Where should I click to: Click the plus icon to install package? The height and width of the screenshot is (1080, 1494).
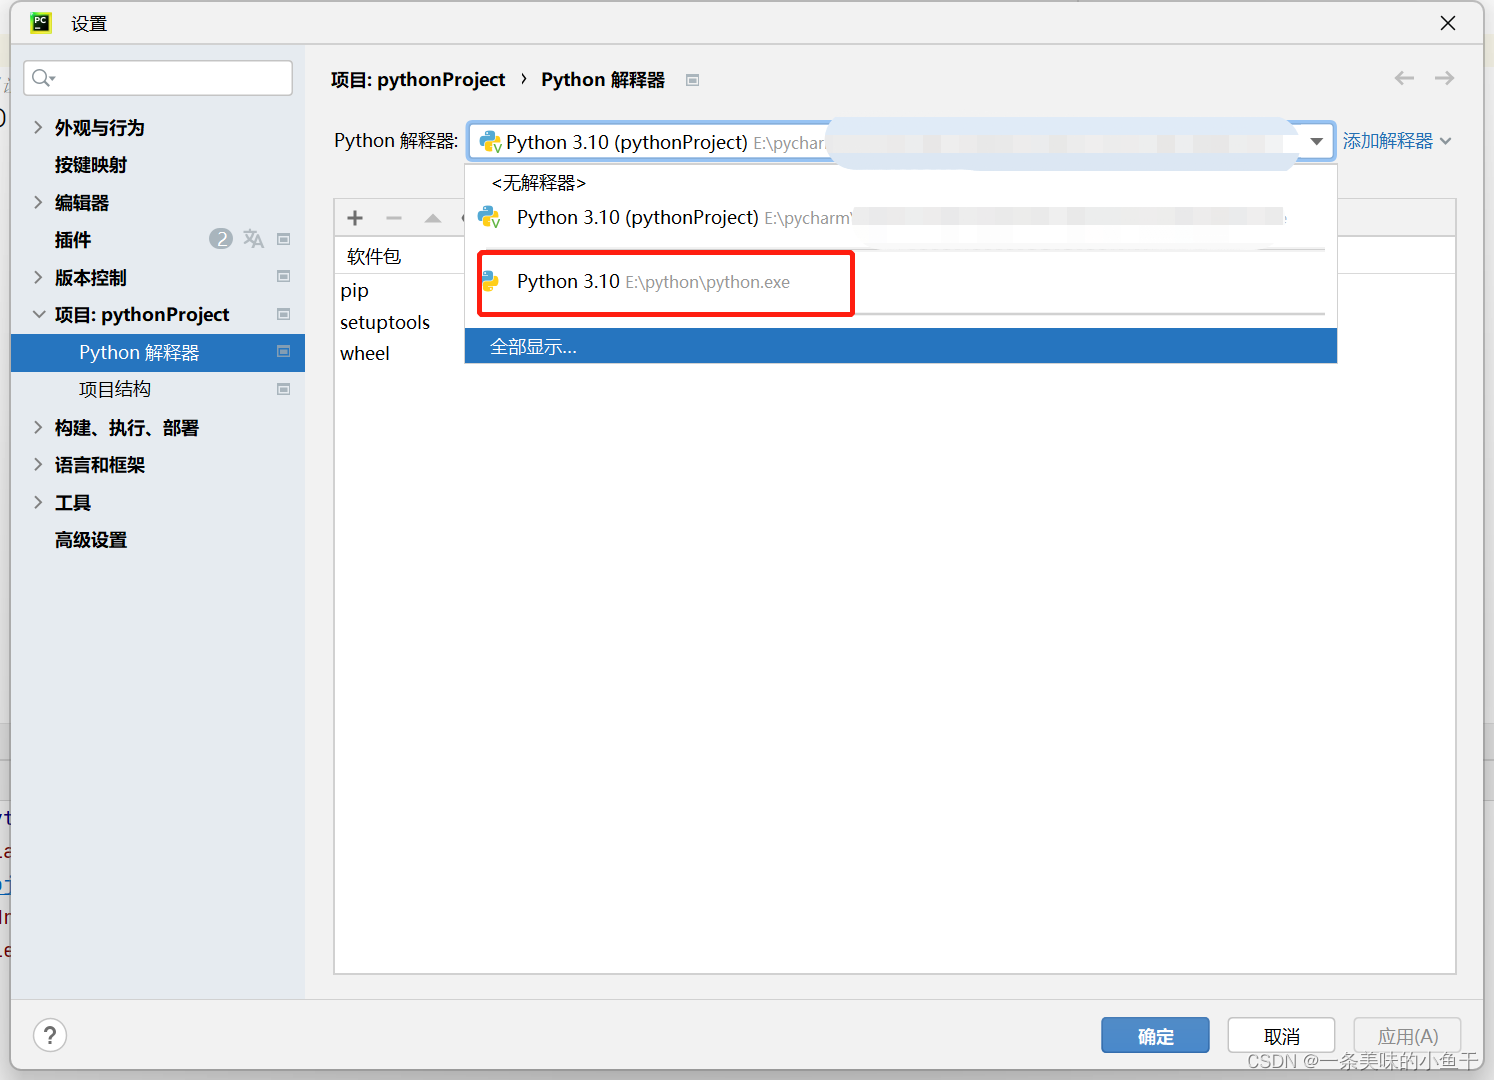pos(355,218)
